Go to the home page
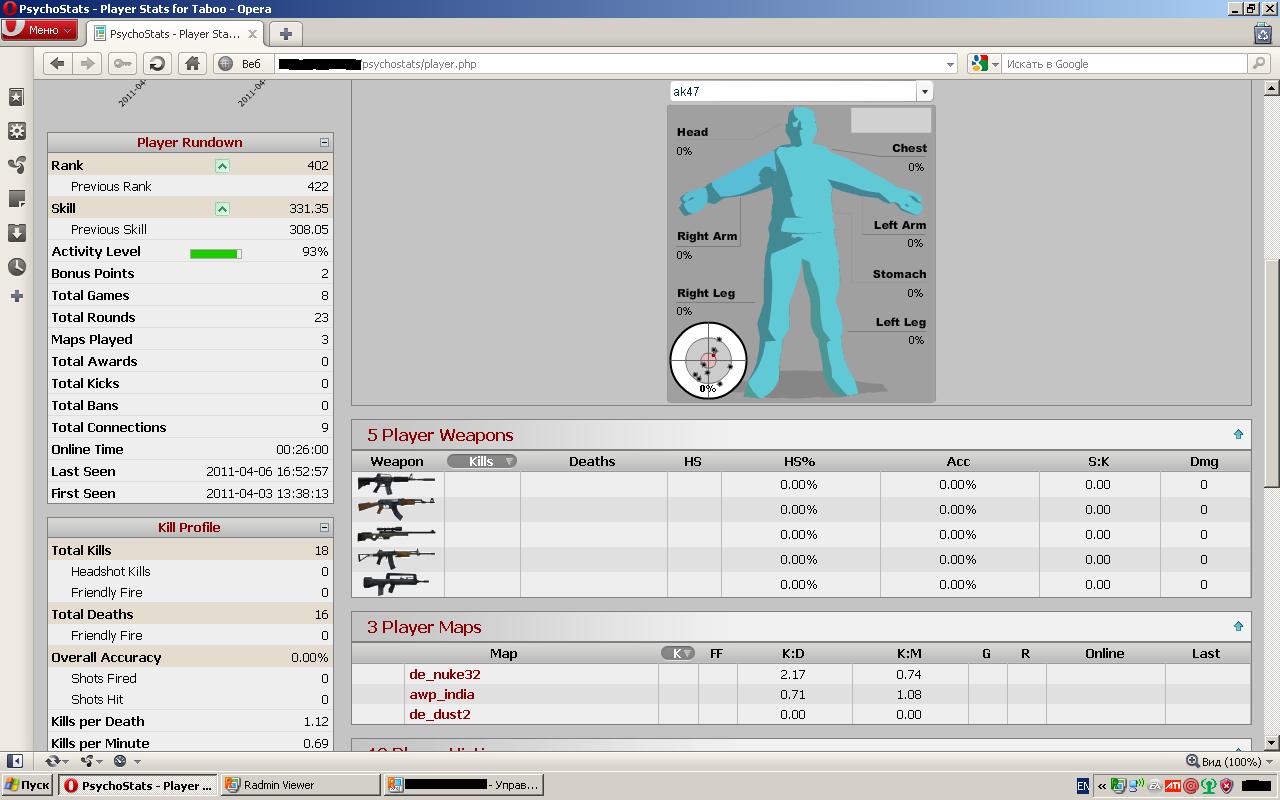The height and width of the screenshot is (800, 1280). tap(192, 63)
